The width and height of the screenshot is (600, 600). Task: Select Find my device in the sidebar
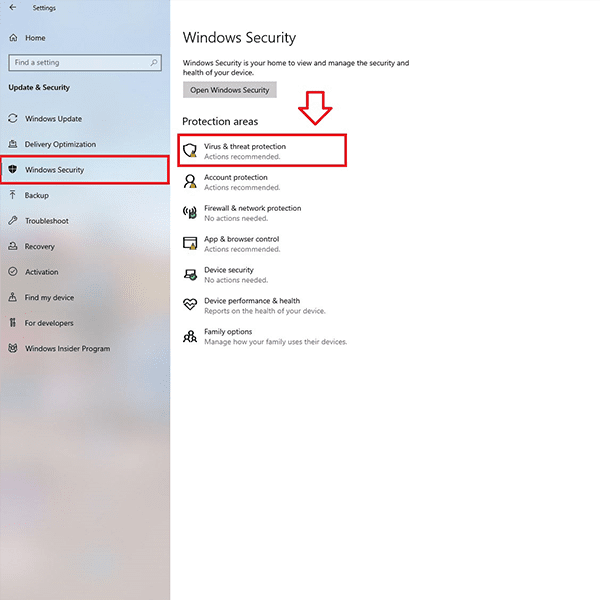point(49,297)
